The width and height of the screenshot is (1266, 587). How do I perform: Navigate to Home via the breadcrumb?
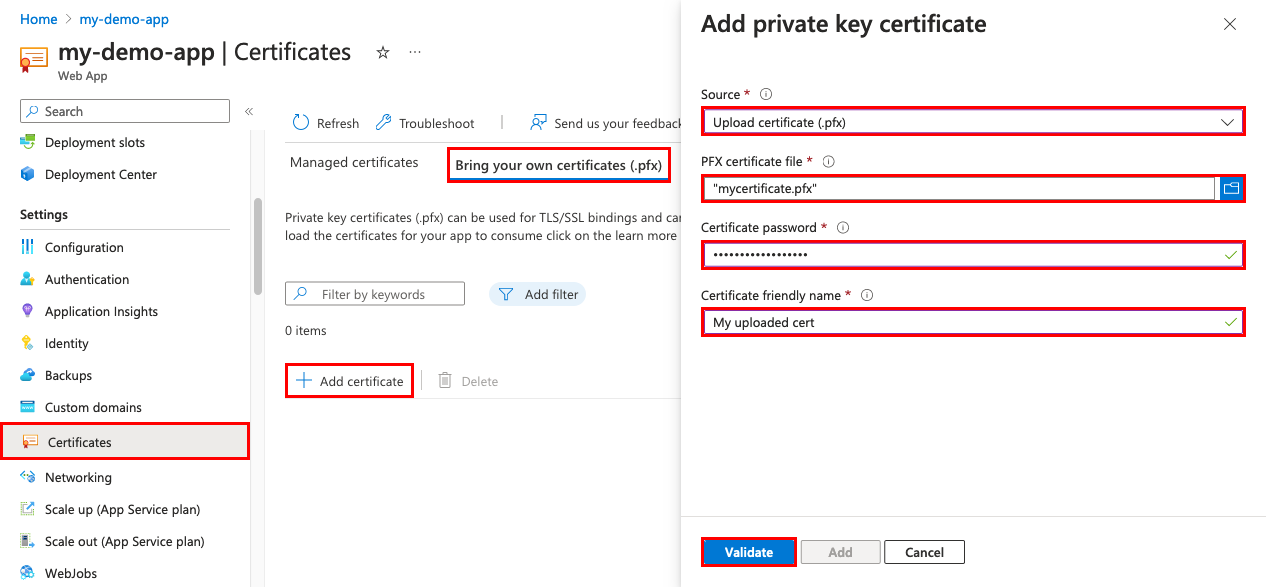click(x=39, y=18)
